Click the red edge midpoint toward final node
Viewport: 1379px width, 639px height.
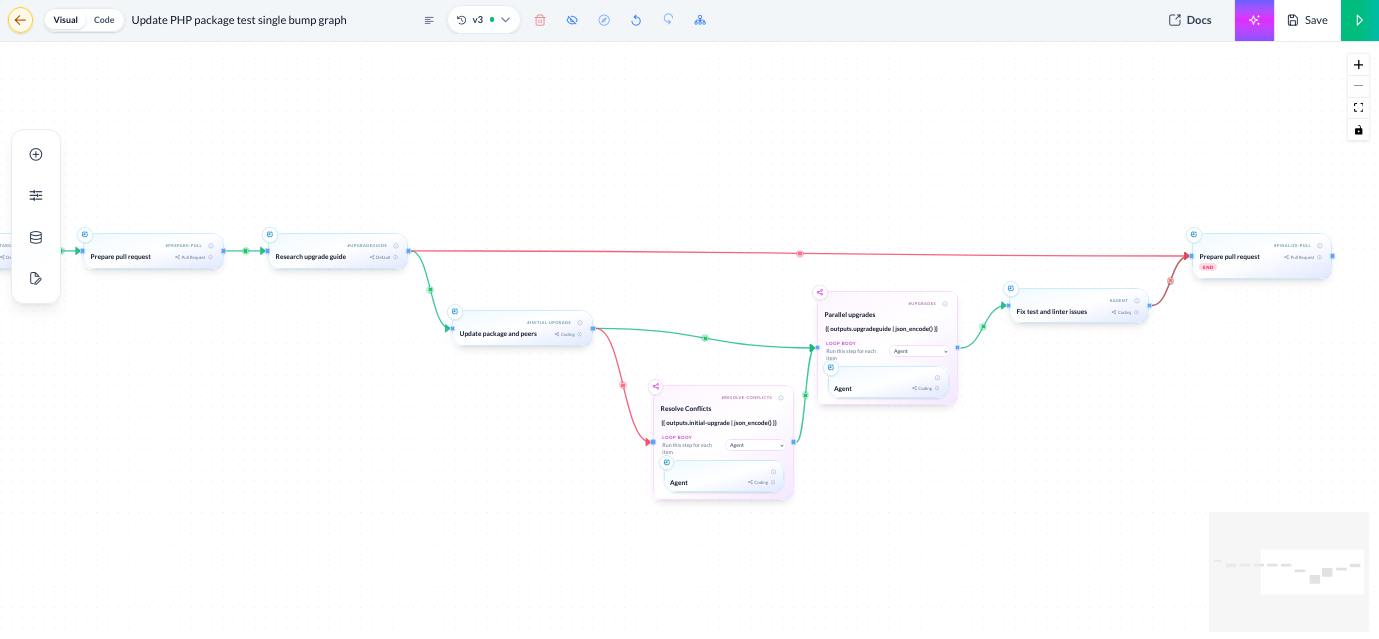(x=800, y=254)
